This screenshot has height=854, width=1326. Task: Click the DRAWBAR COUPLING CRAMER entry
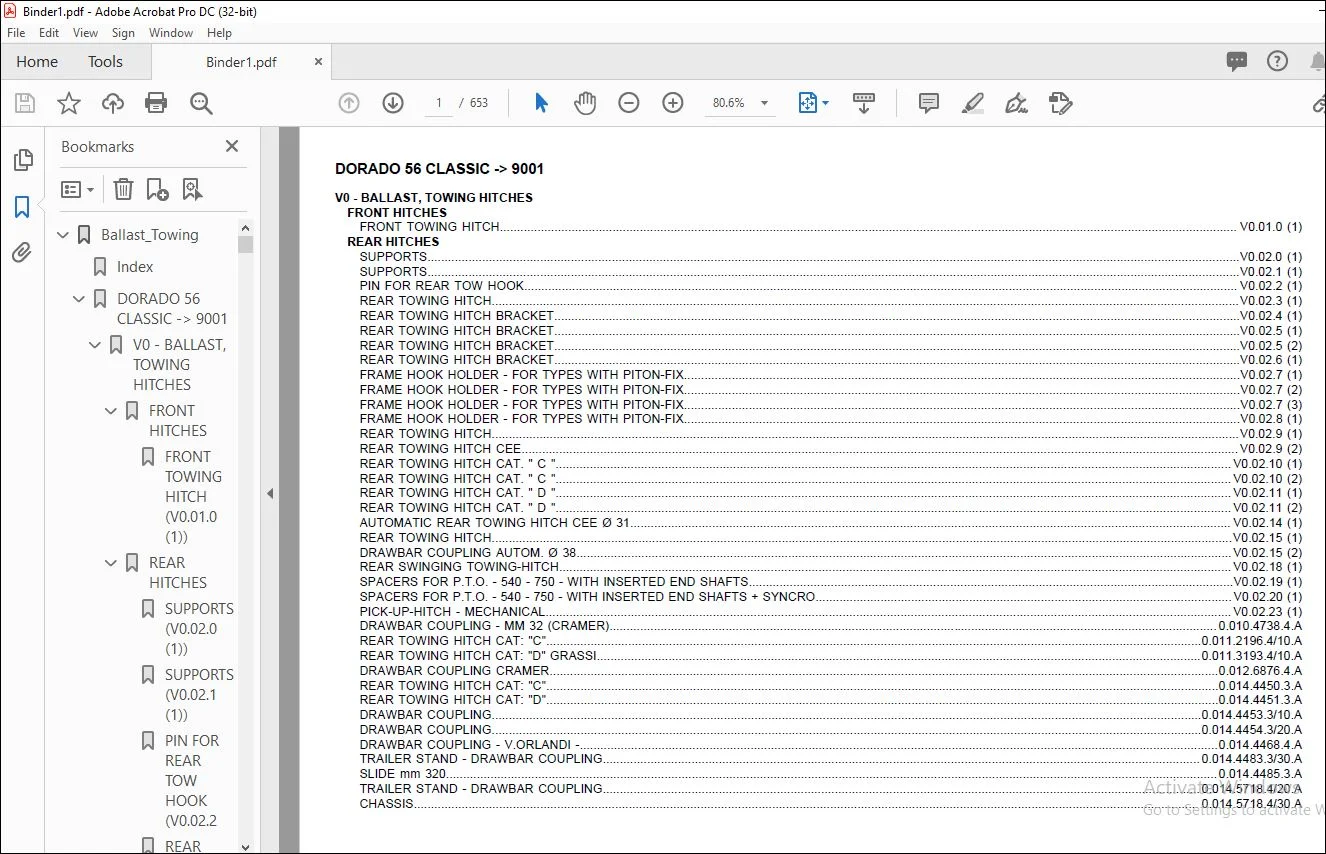click(x=831, y=670)
